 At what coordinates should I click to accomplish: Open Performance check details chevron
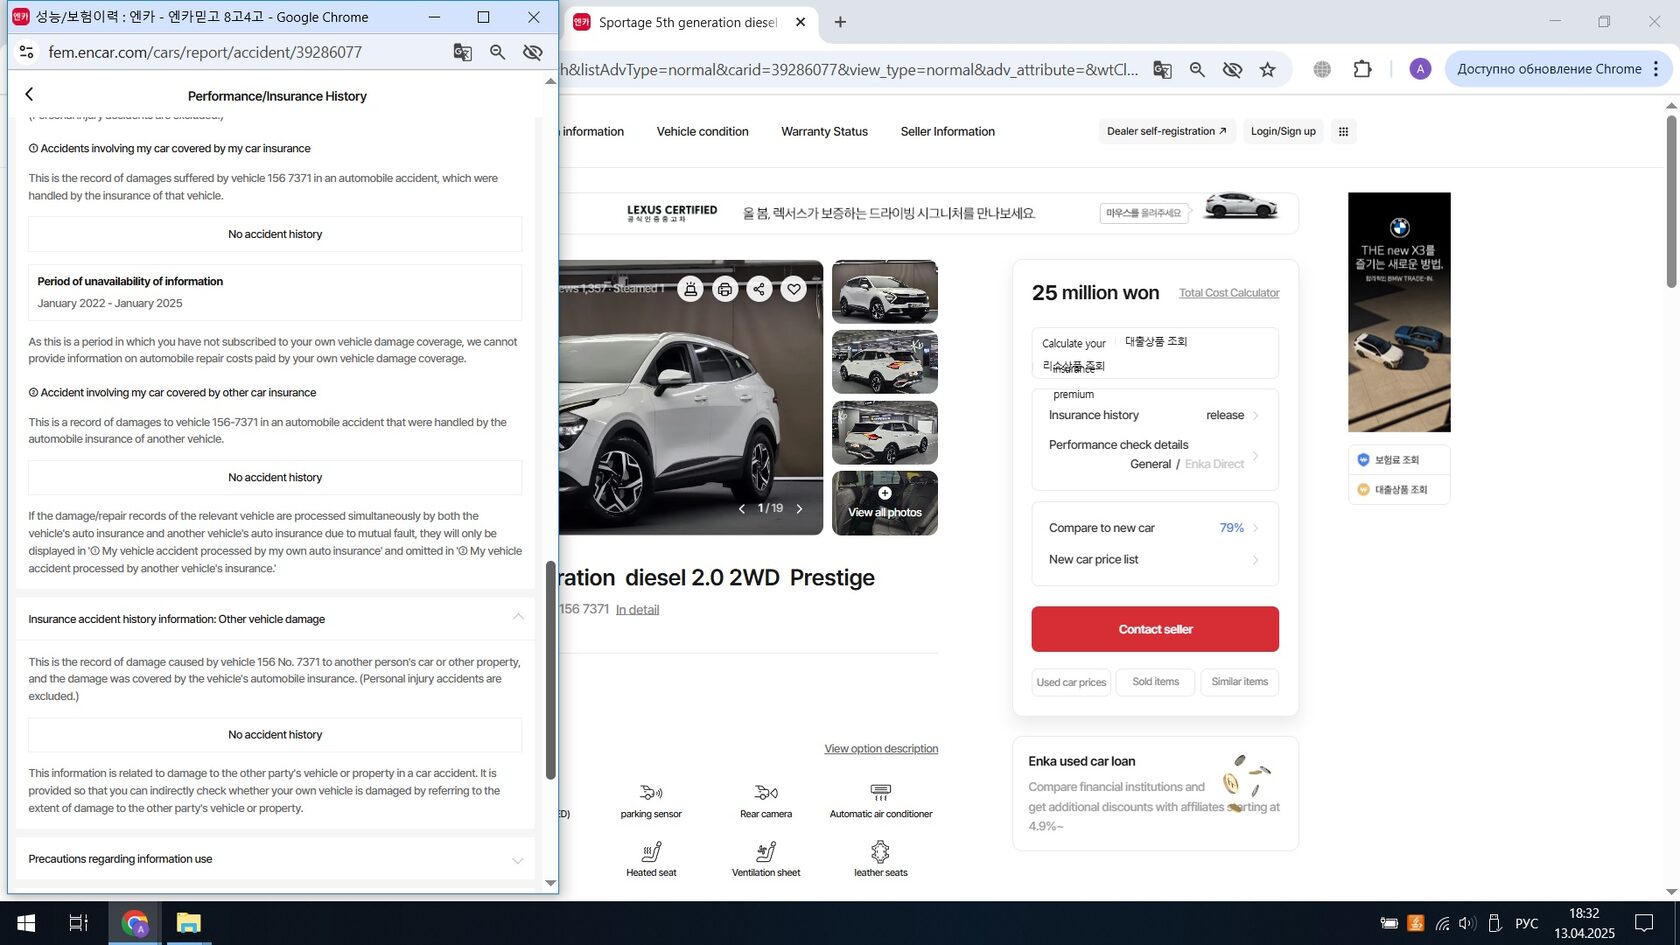coord(1255,456)
